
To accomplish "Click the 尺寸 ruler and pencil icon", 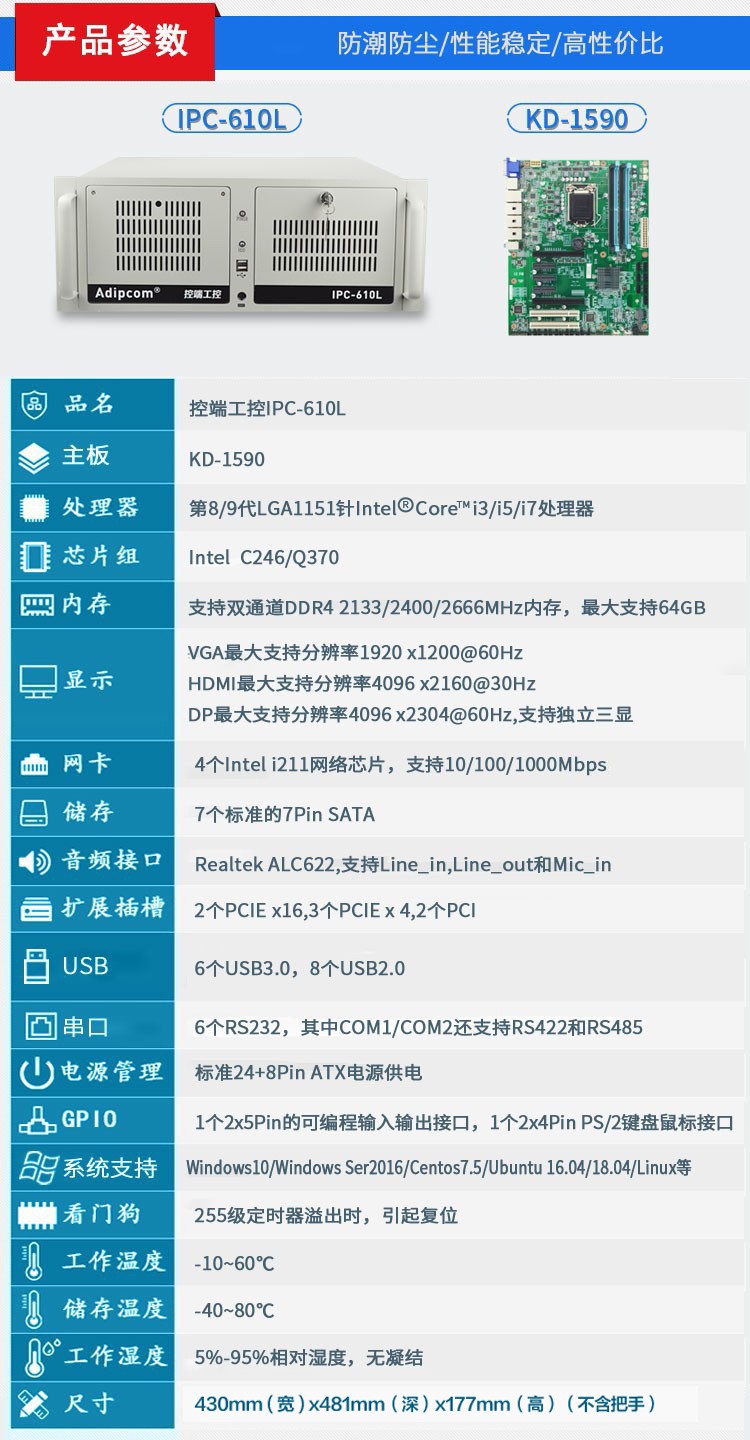I will pyautogui.click(x=34, y=1404).
